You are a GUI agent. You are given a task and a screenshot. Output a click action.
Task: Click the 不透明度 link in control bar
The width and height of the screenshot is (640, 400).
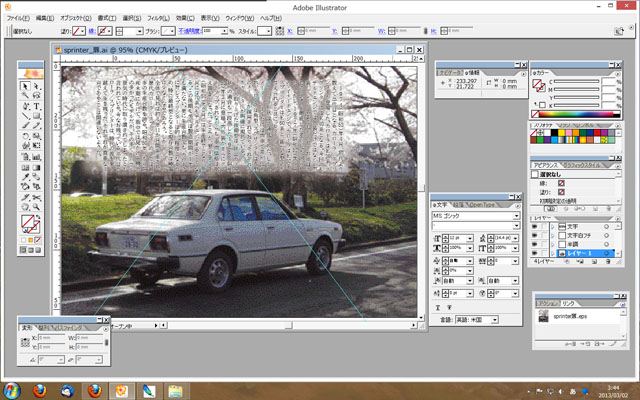(190, 31)
